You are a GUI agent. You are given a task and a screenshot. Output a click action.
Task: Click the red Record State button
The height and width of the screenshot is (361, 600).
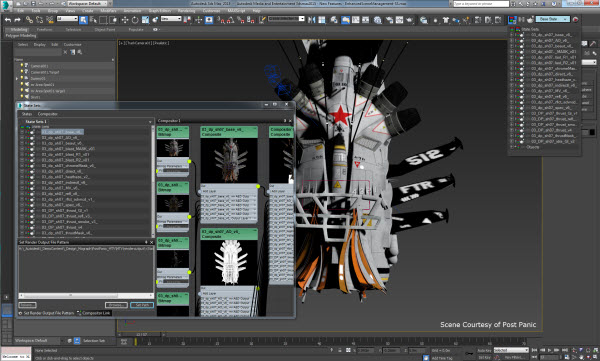[x=575, y=19]
